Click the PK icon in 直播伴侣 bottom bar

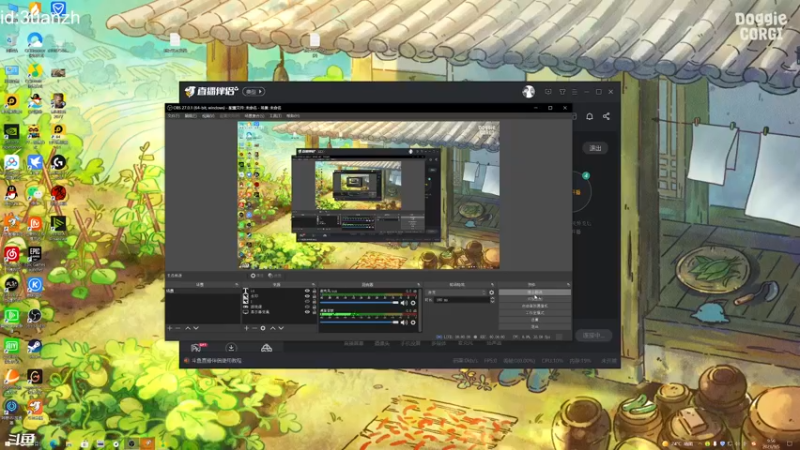pyautogui.click(x=198, y=347)
